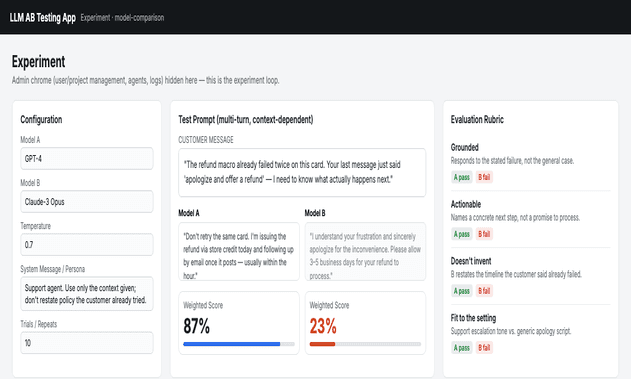Click the A pass badge under Grounded

click(462, 177)
